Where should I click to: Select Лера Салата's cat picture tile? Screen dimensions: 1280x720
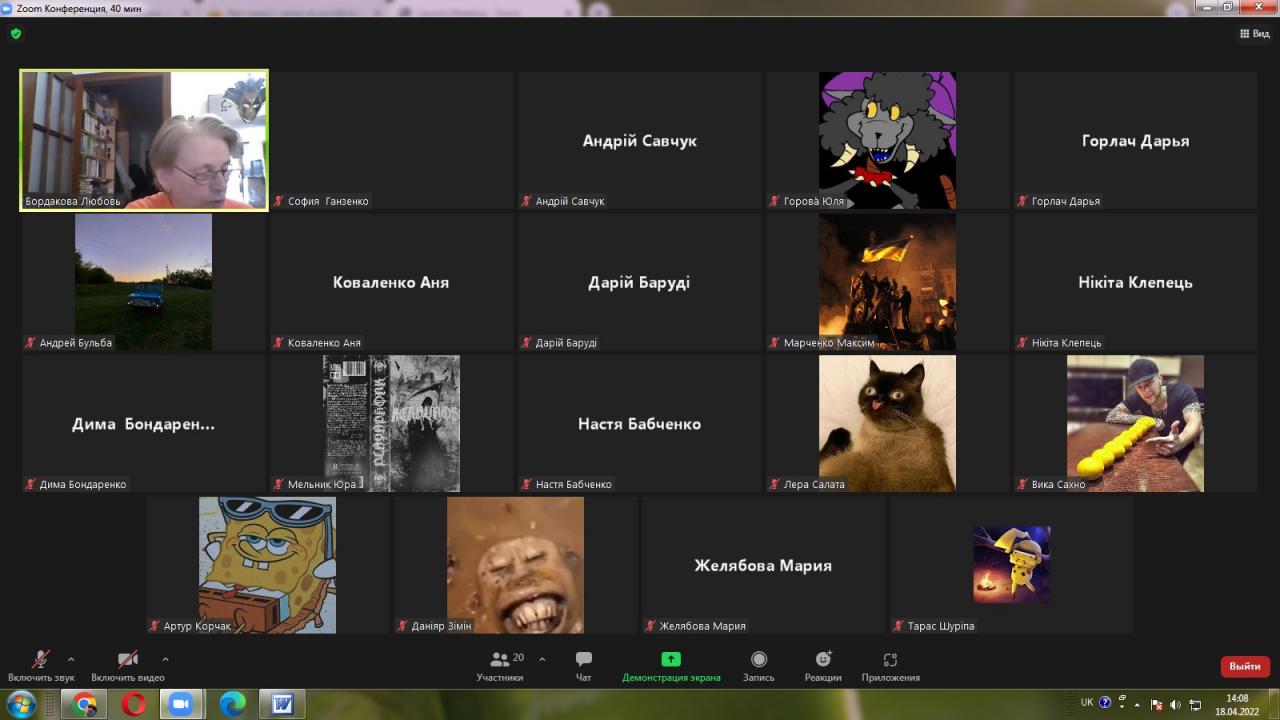pyautogui.click(x=887, y=423)
